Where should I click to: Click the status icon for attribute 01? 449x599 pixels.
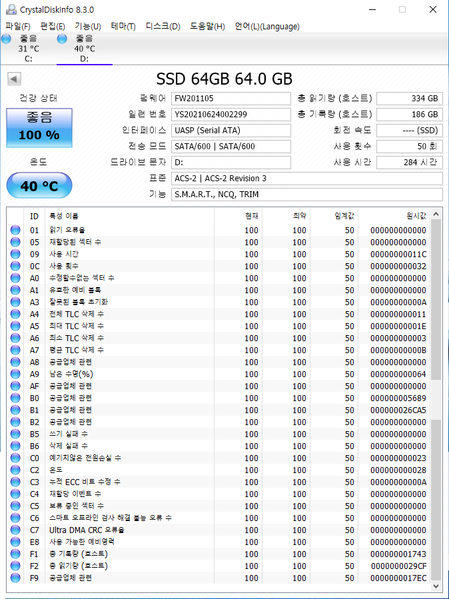click(15, 230)
